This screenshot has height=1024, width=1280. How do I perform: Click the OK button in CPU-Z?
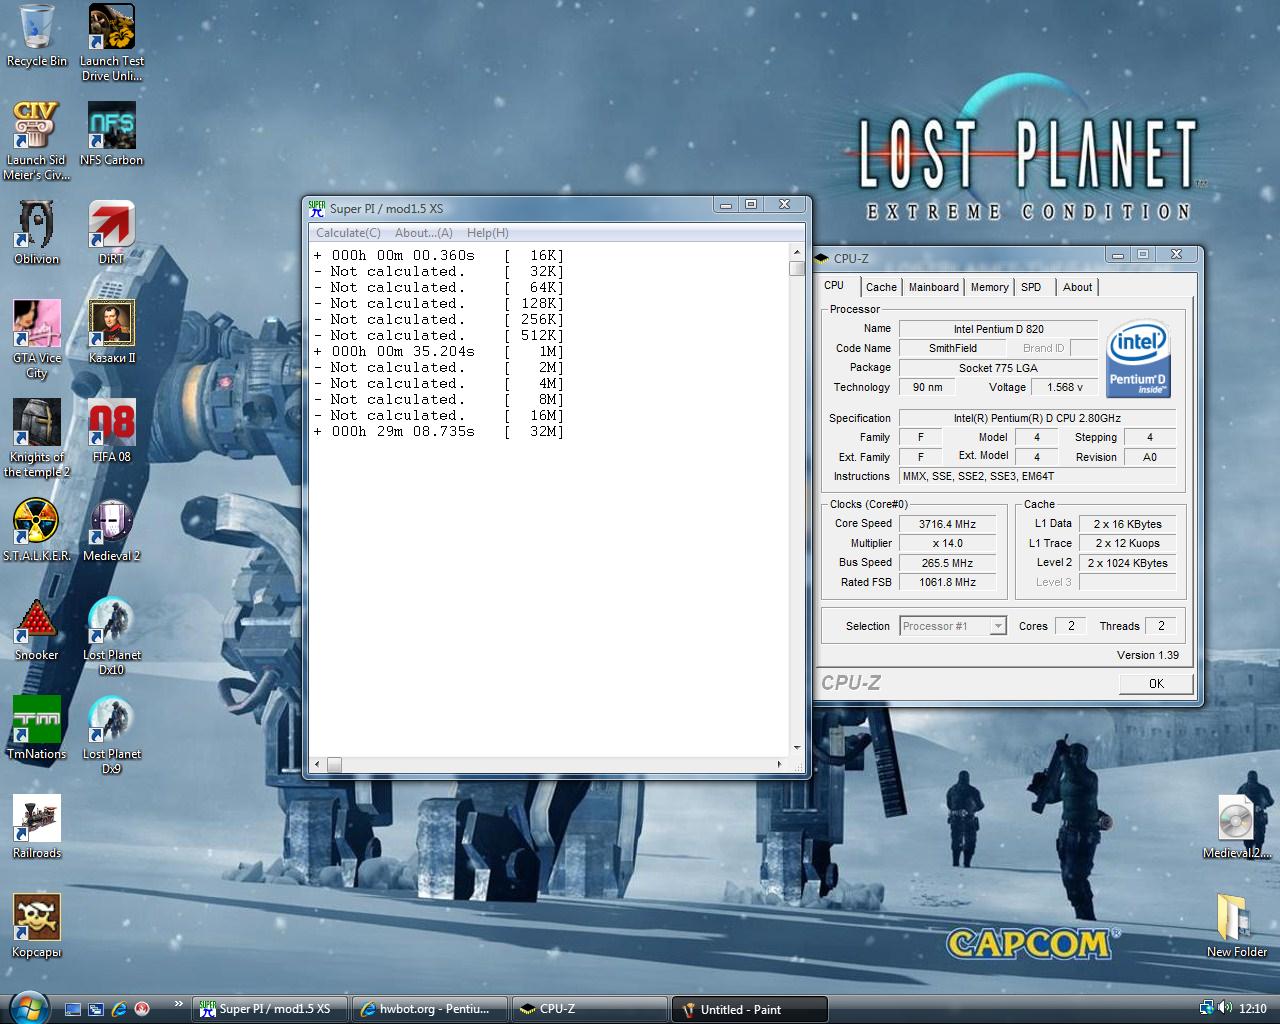tap(1156, 684)
